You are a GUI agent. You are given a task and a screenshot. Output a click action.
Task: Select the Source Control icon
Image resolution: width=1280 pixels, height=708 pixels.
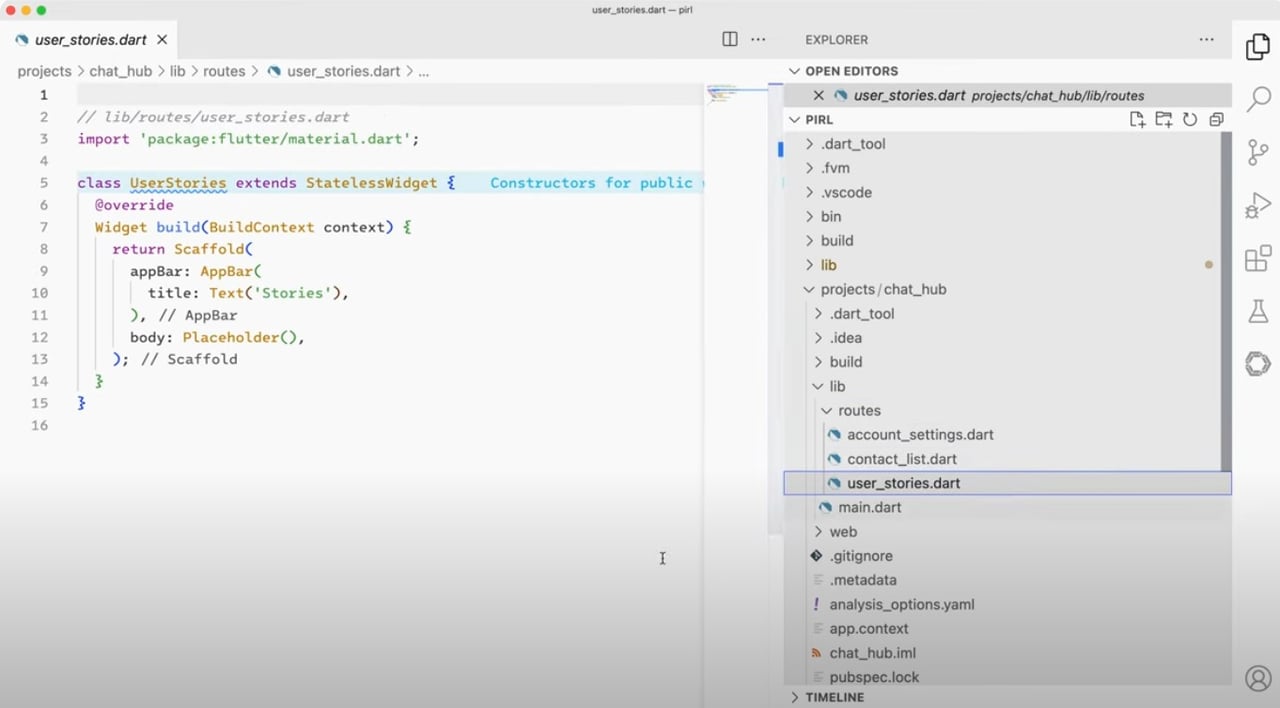(x=1258, y=152)
